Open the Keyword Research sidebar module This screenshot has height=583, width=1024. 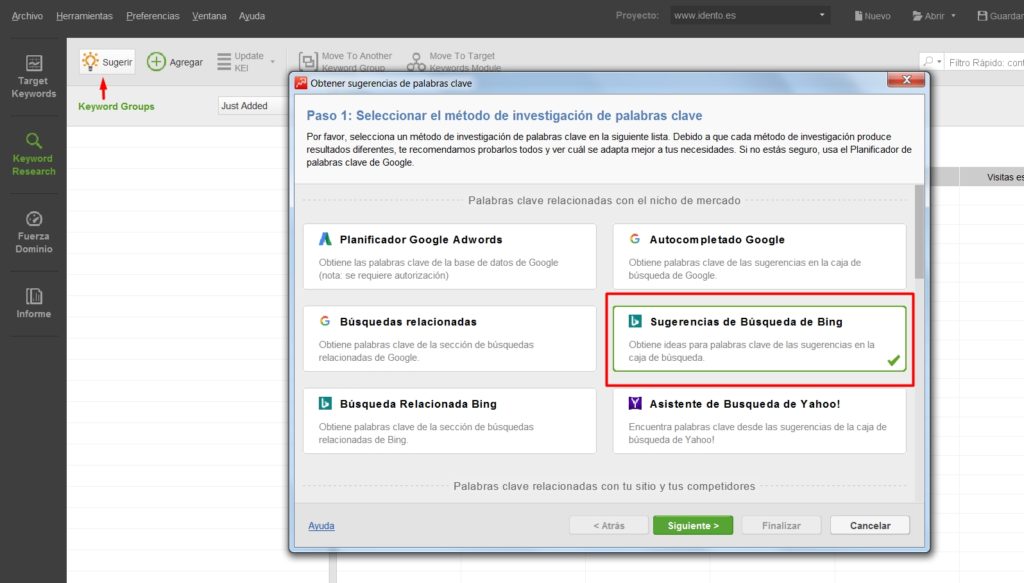coord(33,155)
